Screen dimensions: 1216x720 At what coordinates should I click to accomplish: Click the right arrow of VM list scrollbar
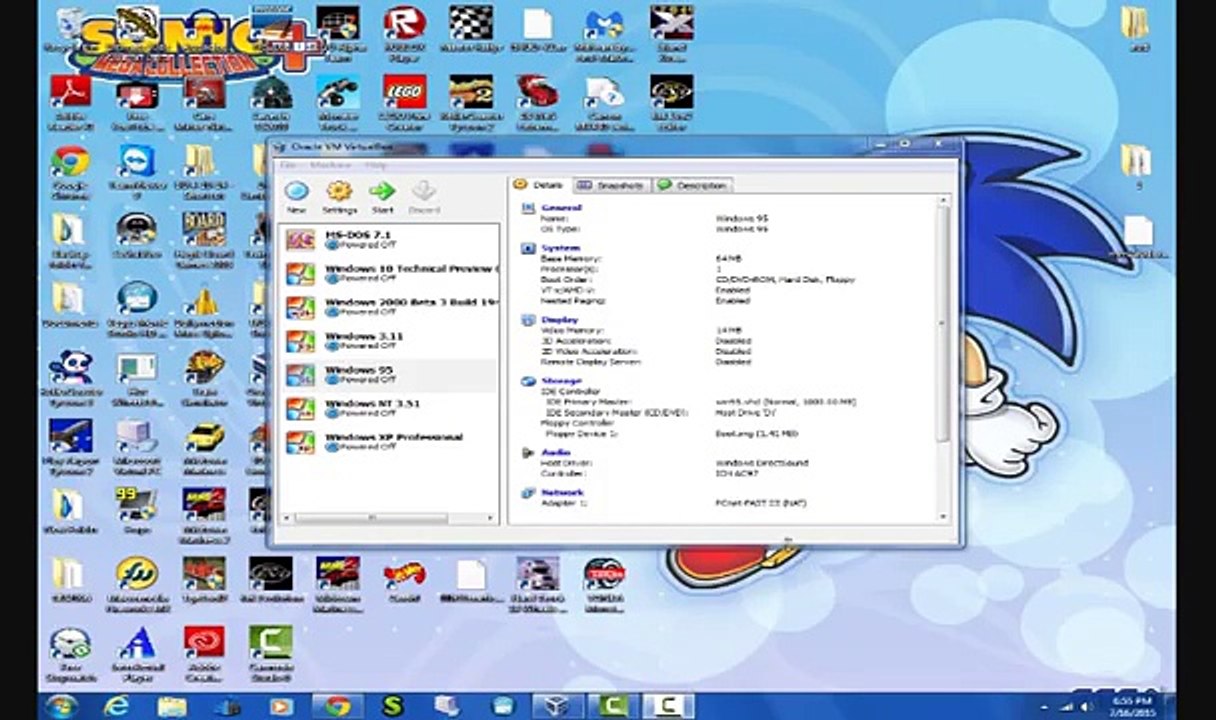coord(491,518)
